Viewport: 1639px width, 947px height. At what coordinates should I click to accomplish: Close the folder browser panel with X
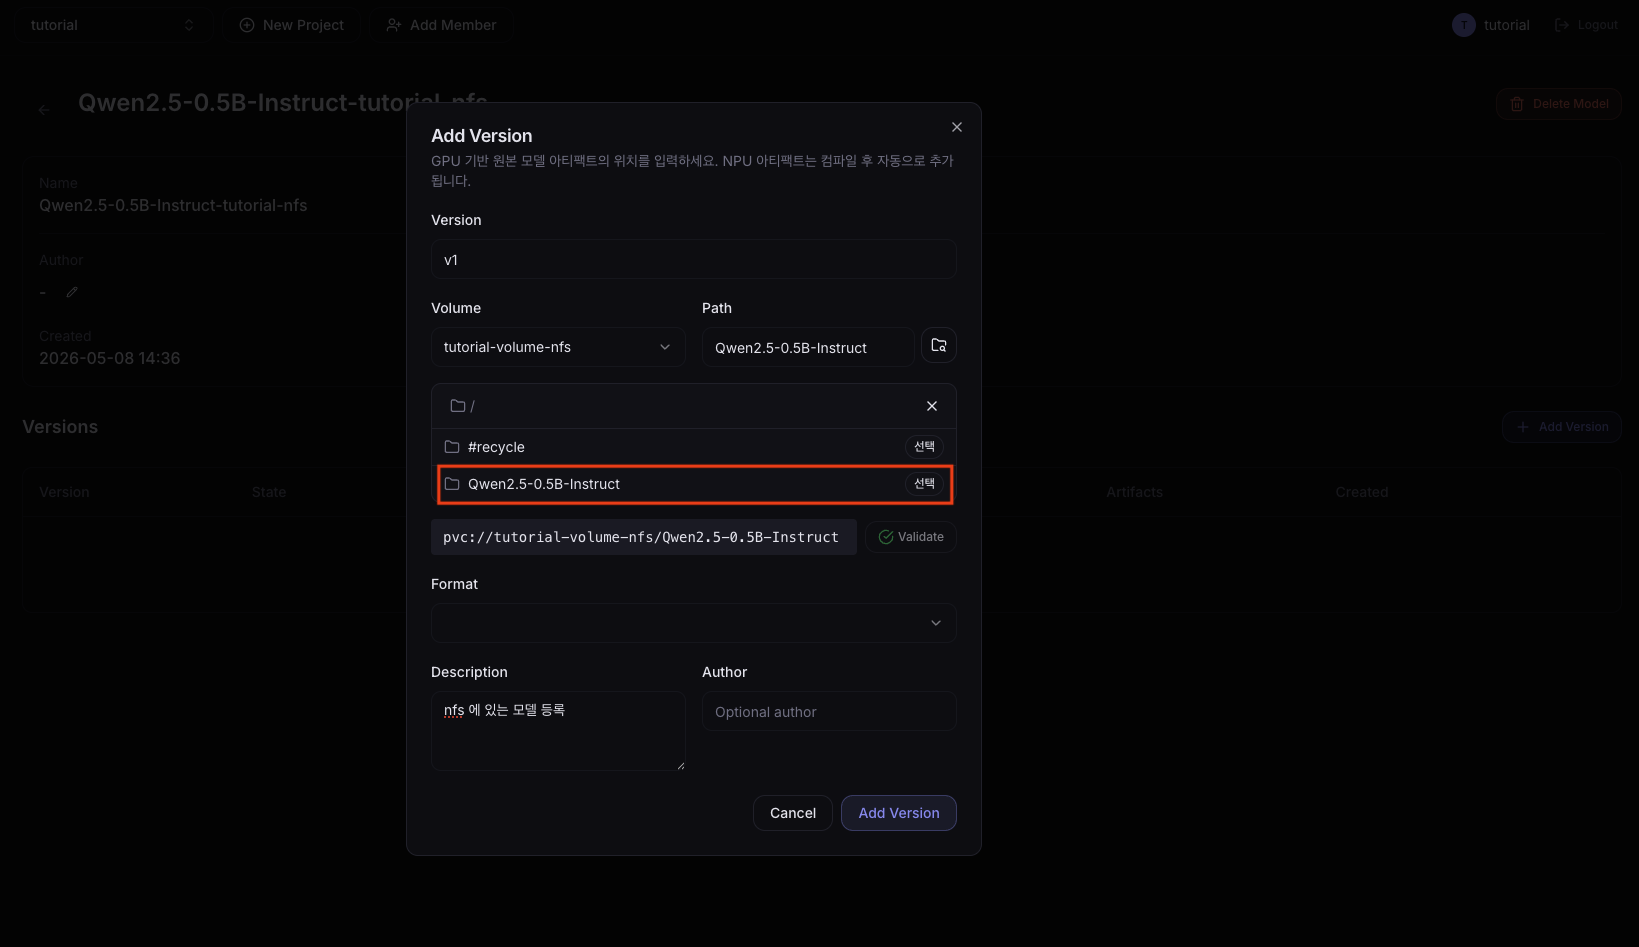click(932, 406)
